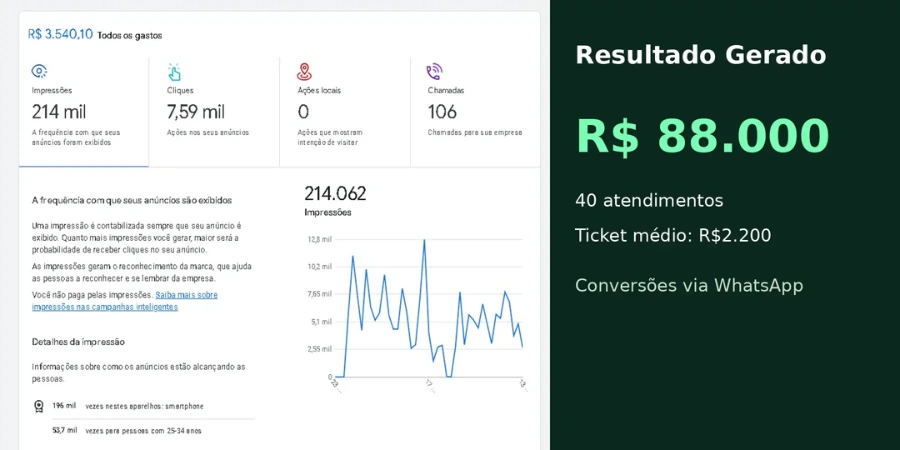The image size is (900, 450).
Task: Open the 'Saiba mais sobre impressões' link
Action: 125,301
